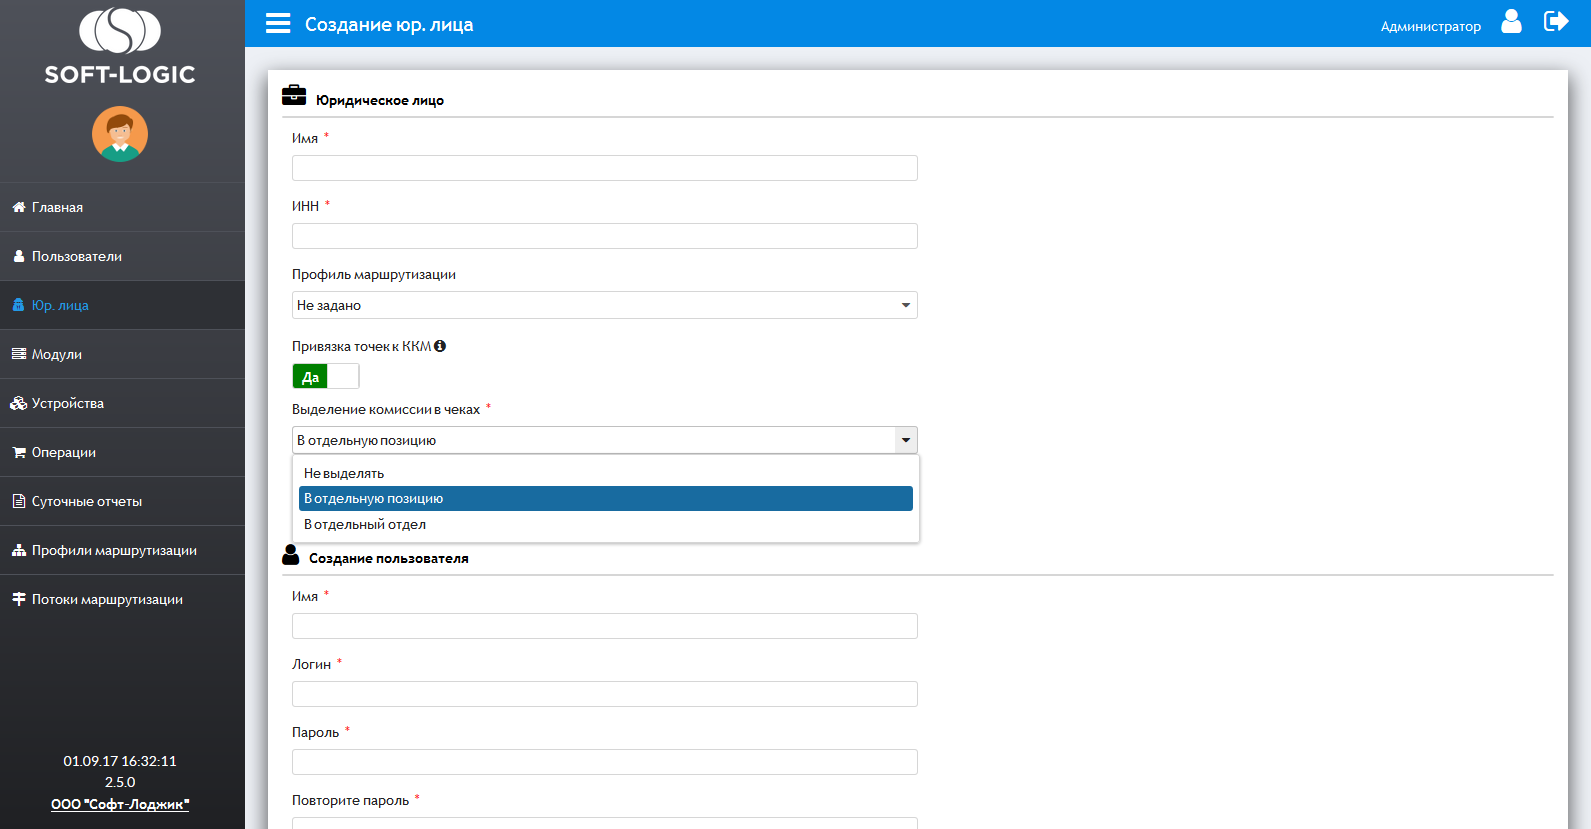Open the Профиль маршрутизации dropdown
Screen dimensions: 1591x829
(604, 305)
